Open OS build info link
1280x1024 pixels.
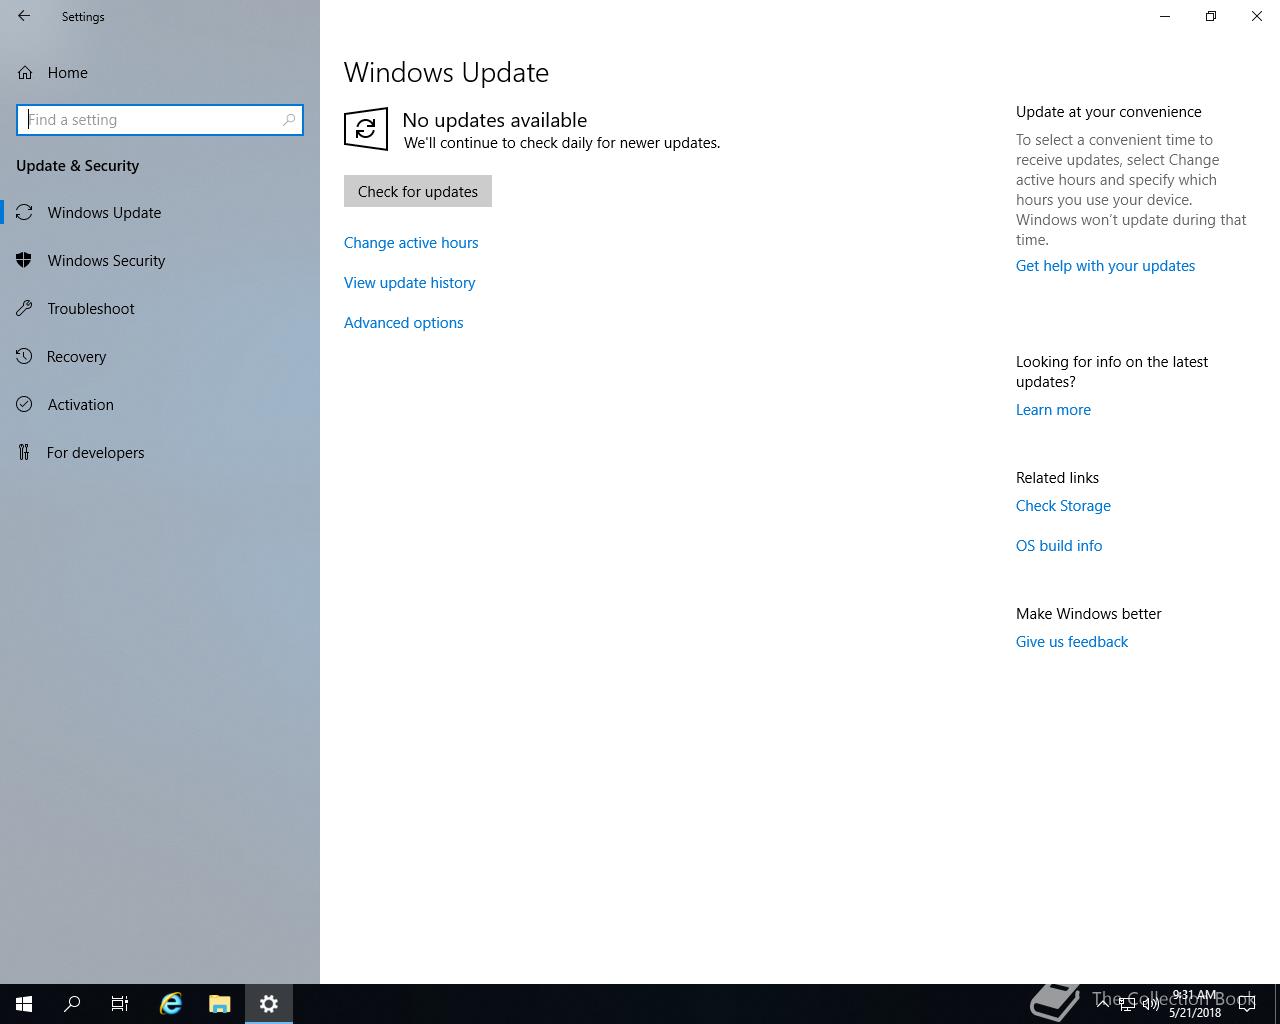tap(1059, 546)
